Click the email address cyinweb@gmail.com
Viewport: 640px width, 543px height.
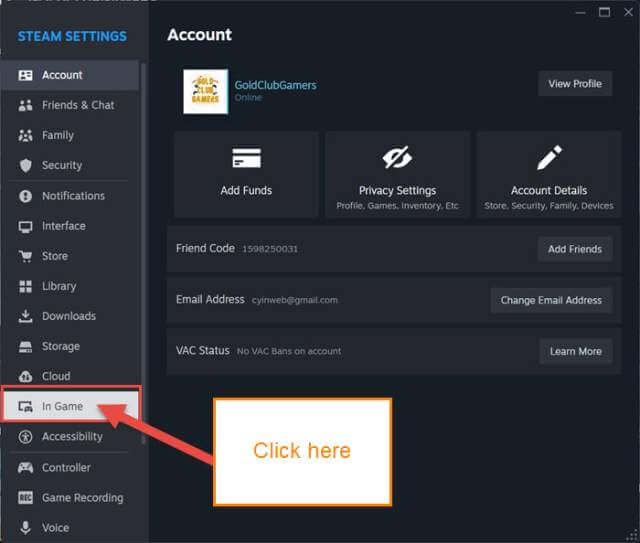tap(295, 300)
